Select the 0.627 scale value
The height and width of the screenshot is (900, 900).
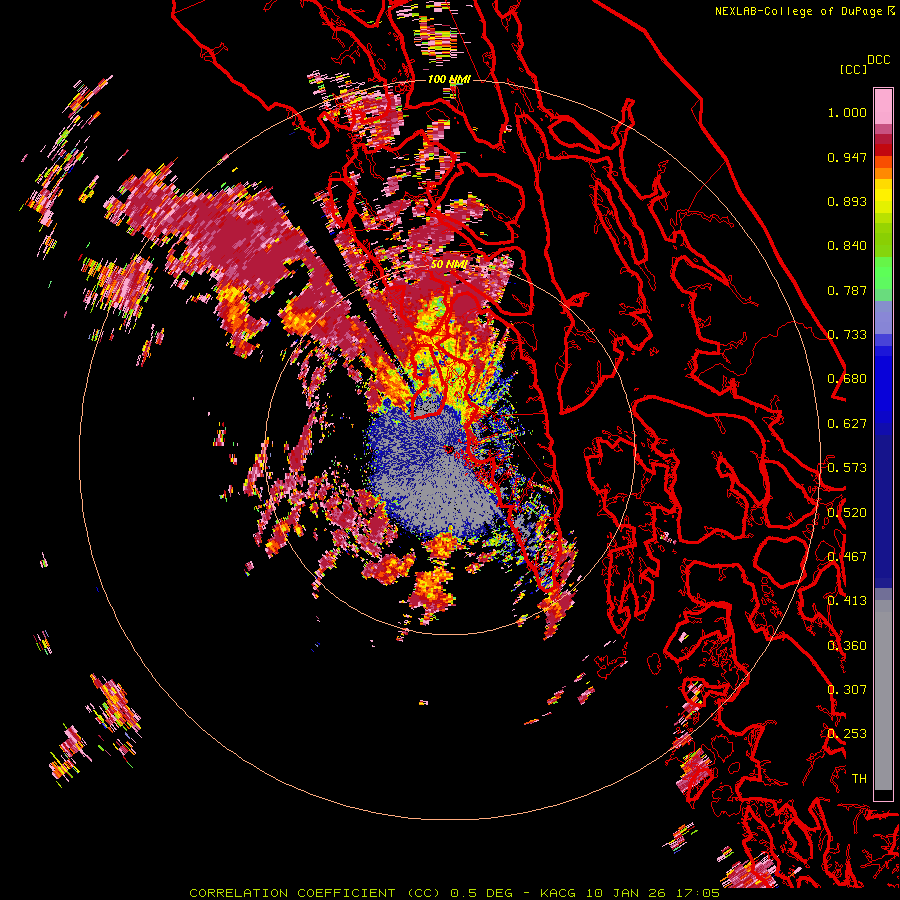pyautogui.click(x=847, y=424)
